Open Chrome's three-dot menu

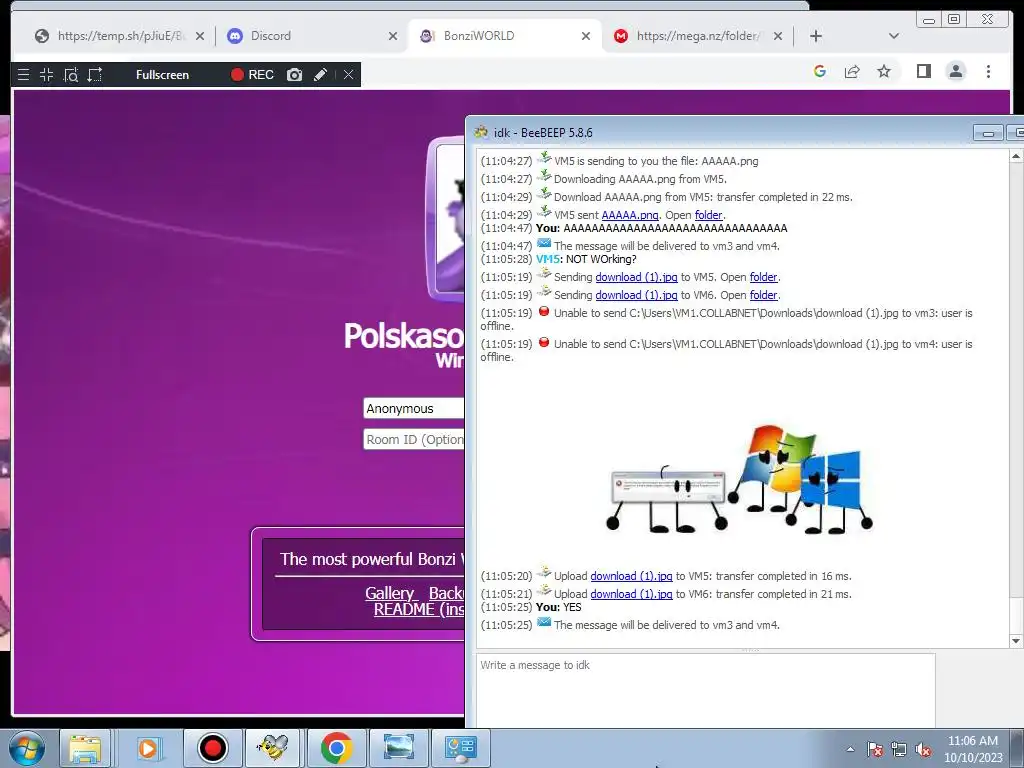(988, 71)
